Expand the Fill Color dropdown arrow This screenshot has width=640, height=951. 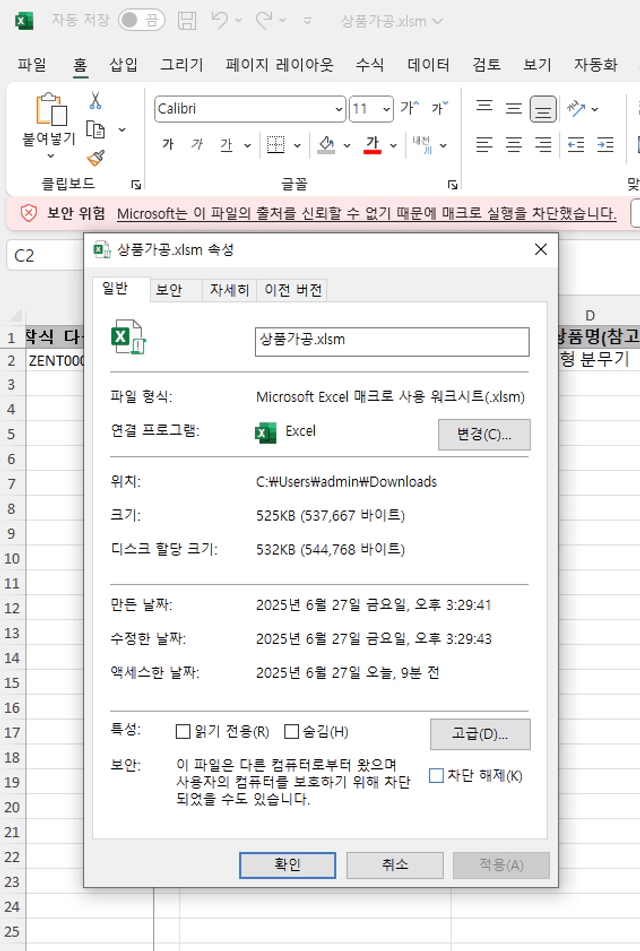pos(347,145)
